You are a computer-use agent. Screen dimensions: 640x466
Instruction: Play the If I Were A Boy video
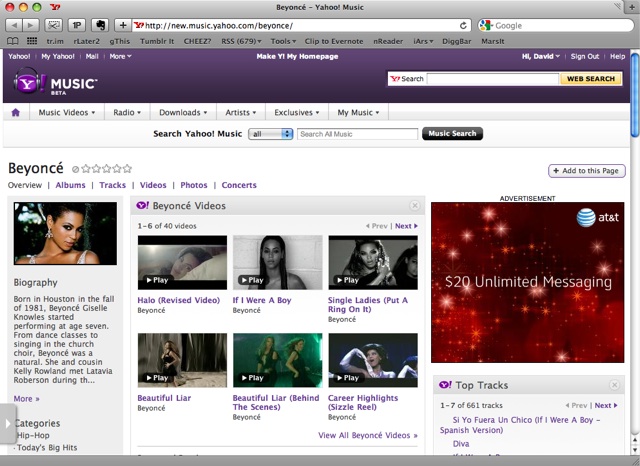click(x=278, y=262)
